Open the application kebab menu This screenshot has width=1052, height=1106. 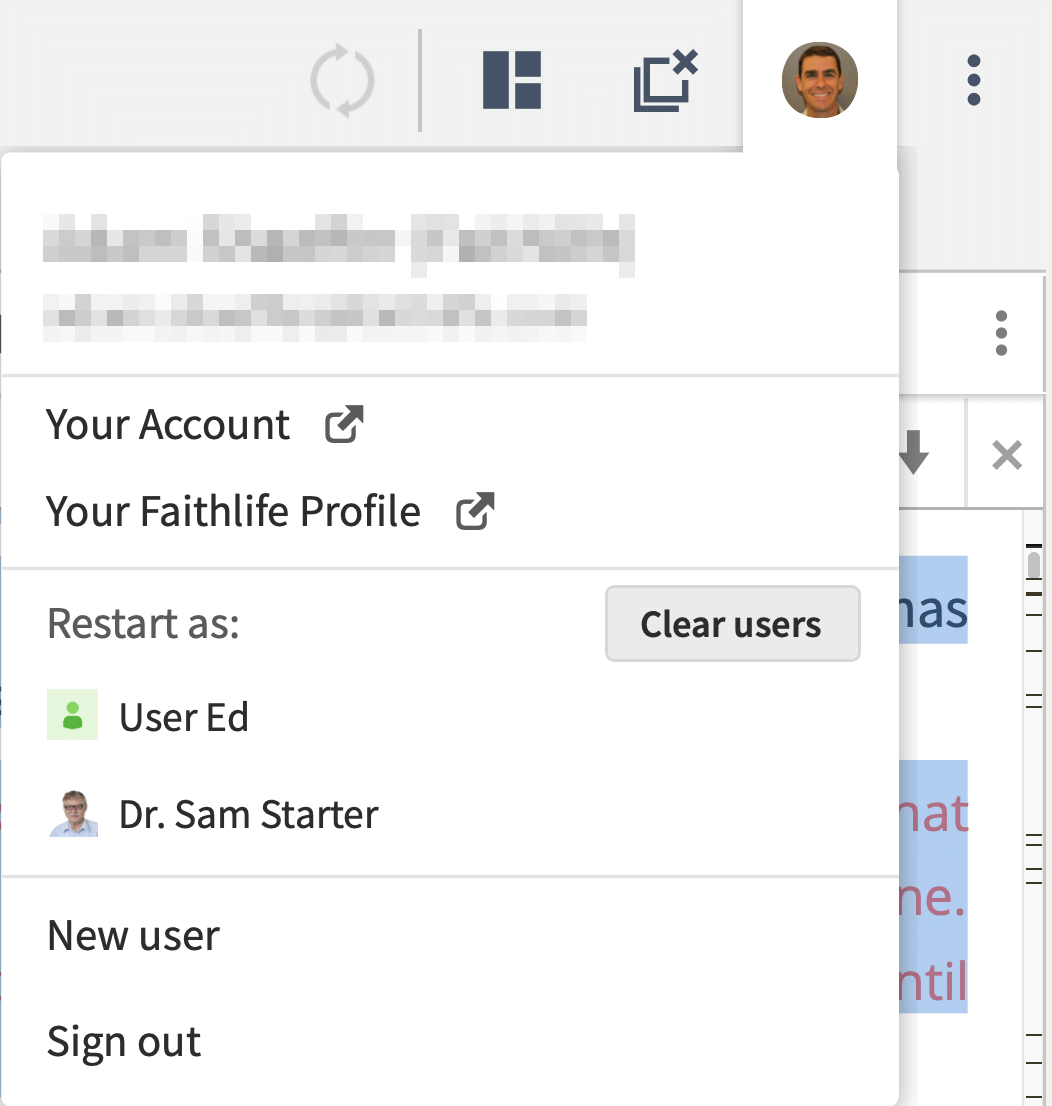pyautogui.click(x=974, y=80)
